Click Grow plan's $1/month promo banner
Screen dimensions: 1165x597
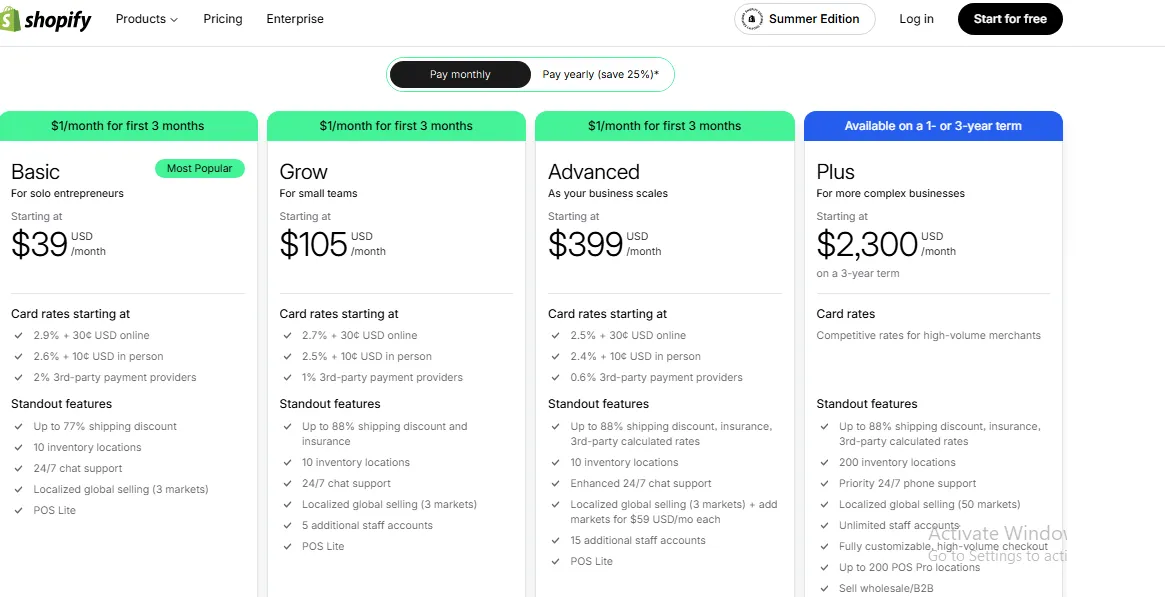coord(396,126)
